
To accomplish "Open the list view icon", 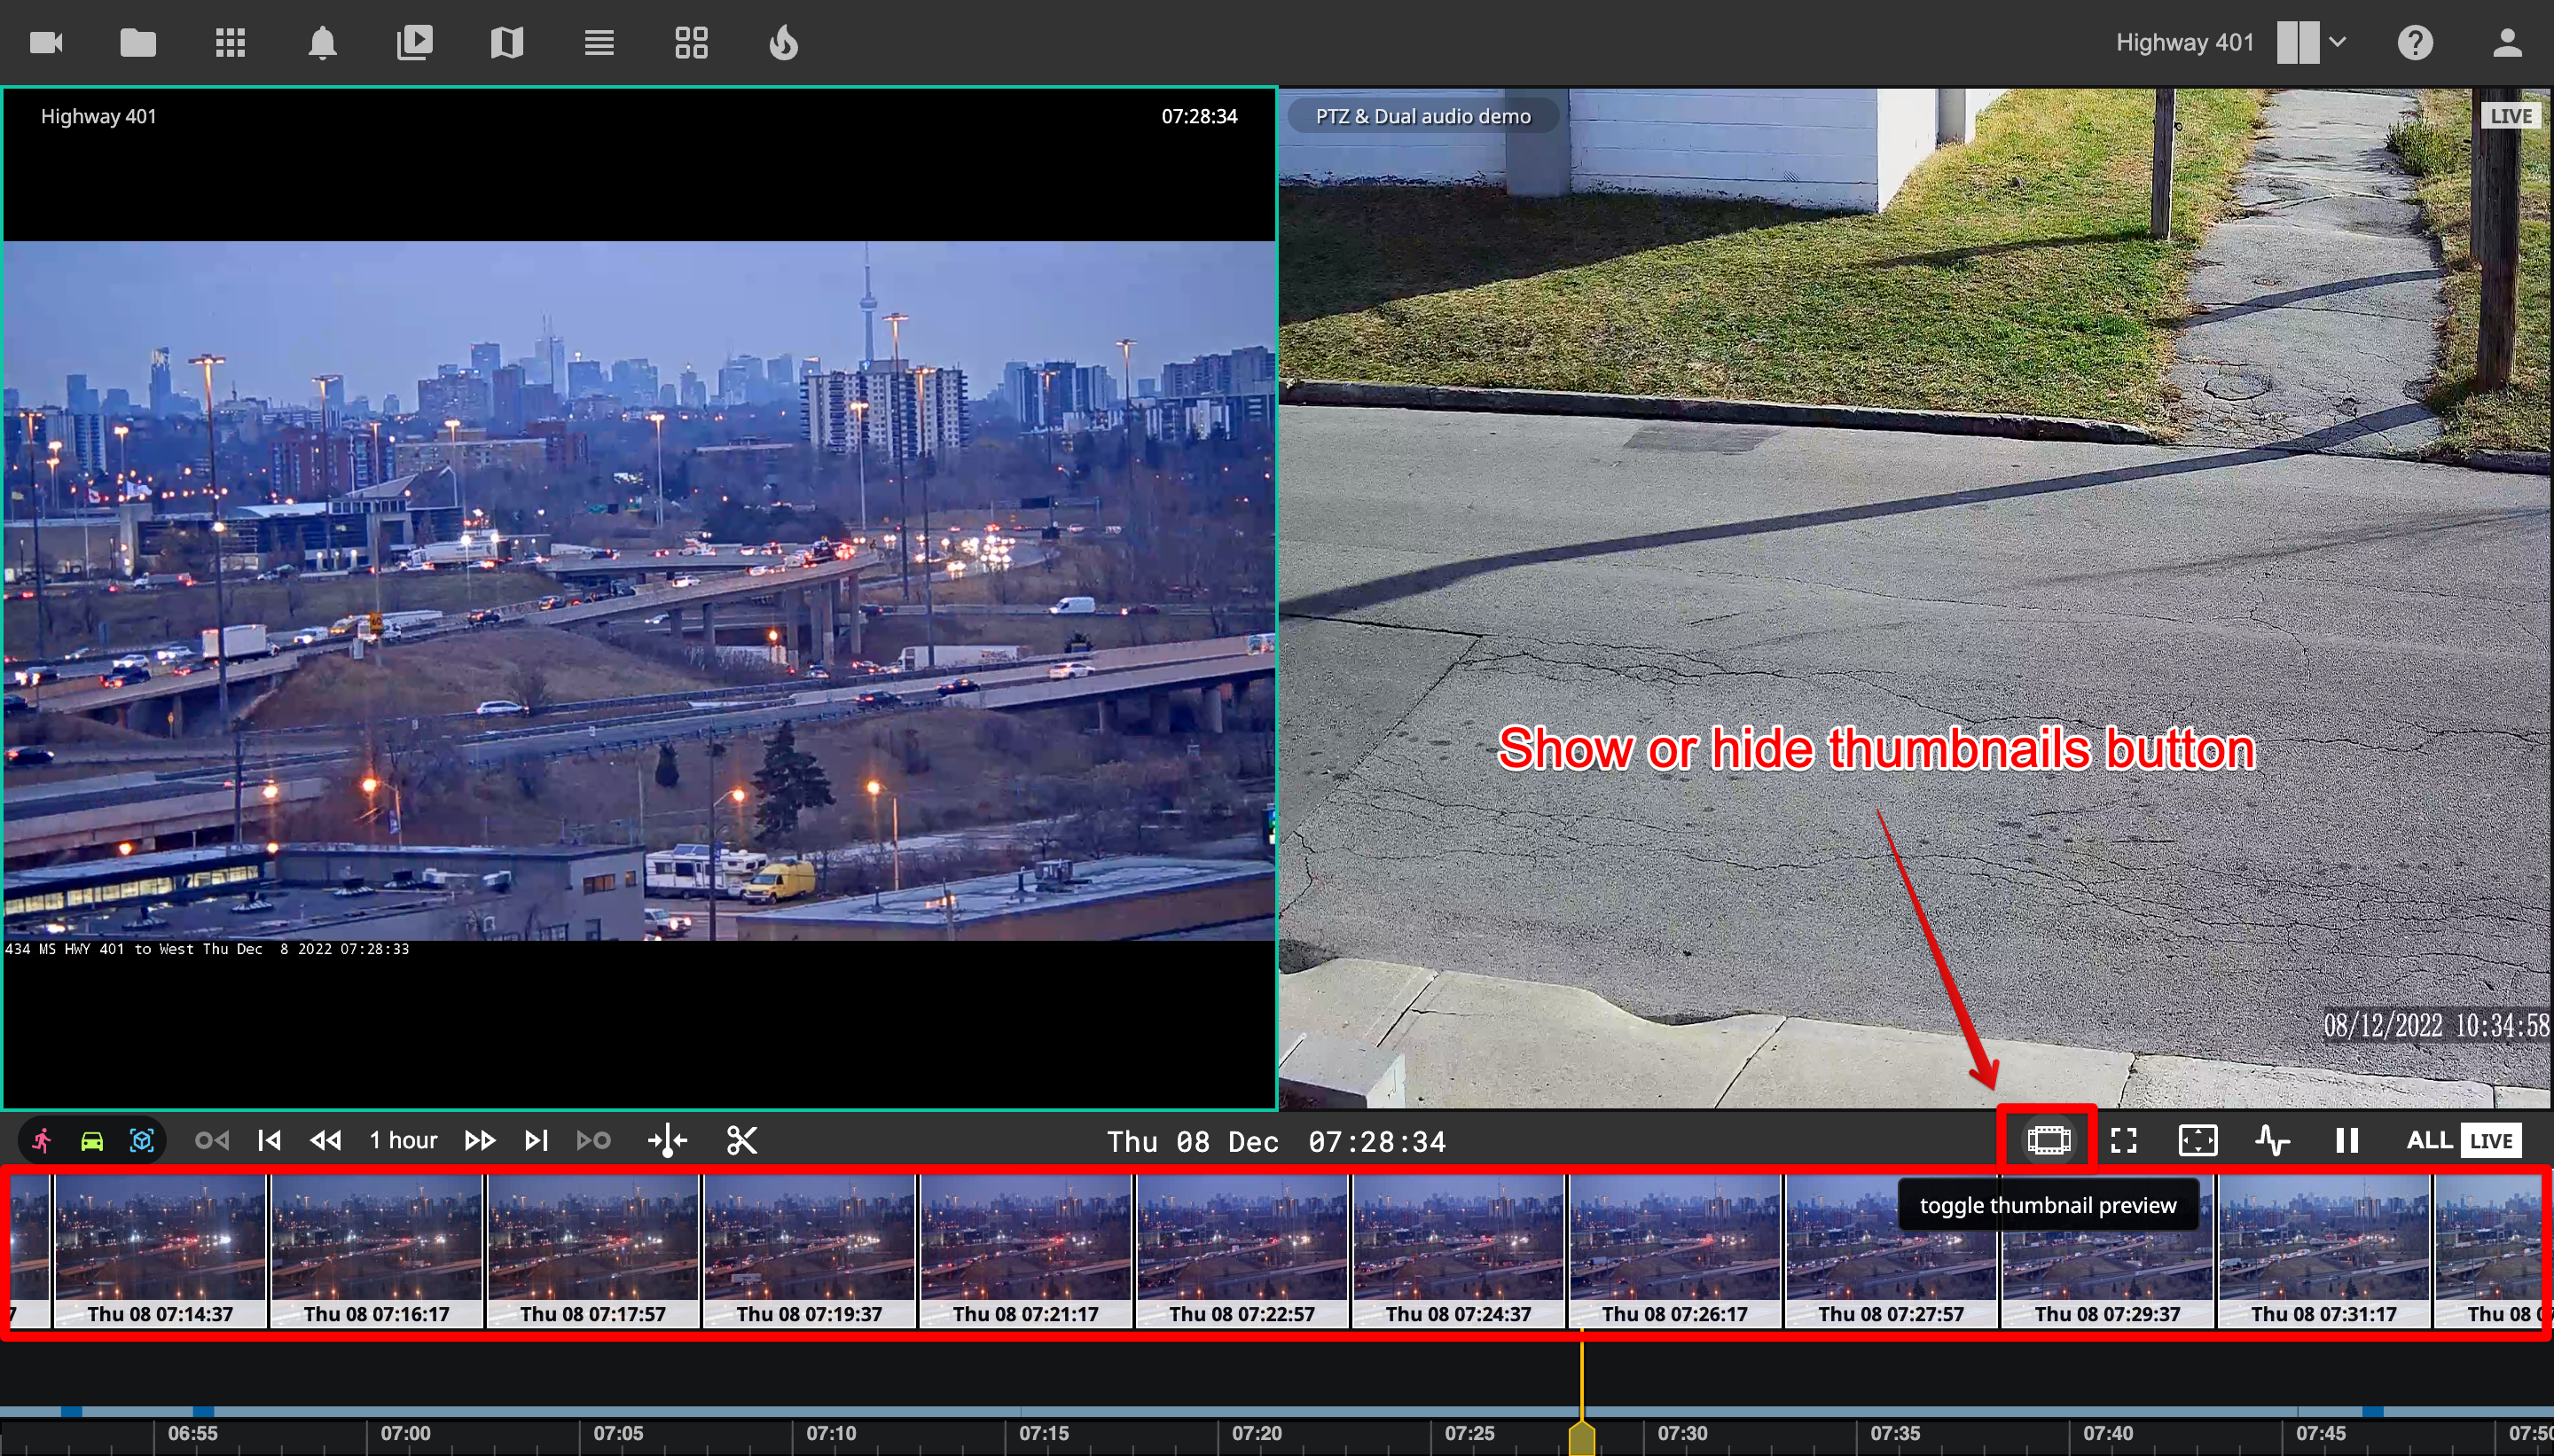I will pos(599,43).
